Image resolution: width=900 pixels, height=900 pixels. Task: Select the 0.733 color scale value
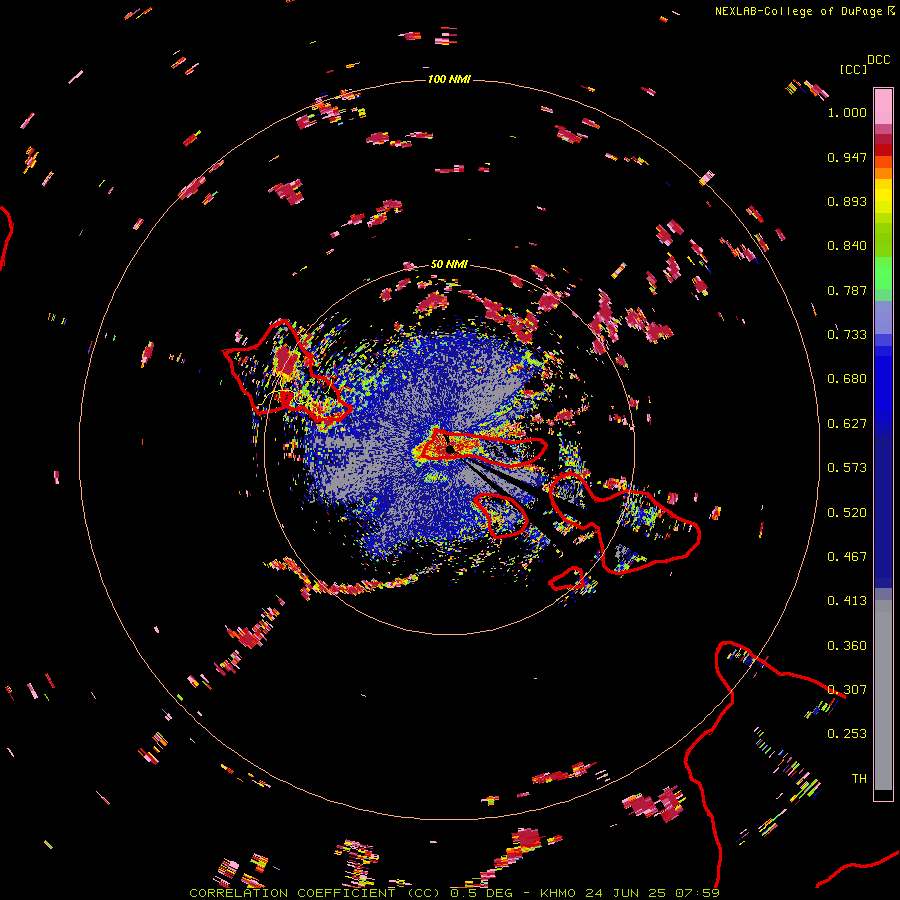[x=847, y=335]
